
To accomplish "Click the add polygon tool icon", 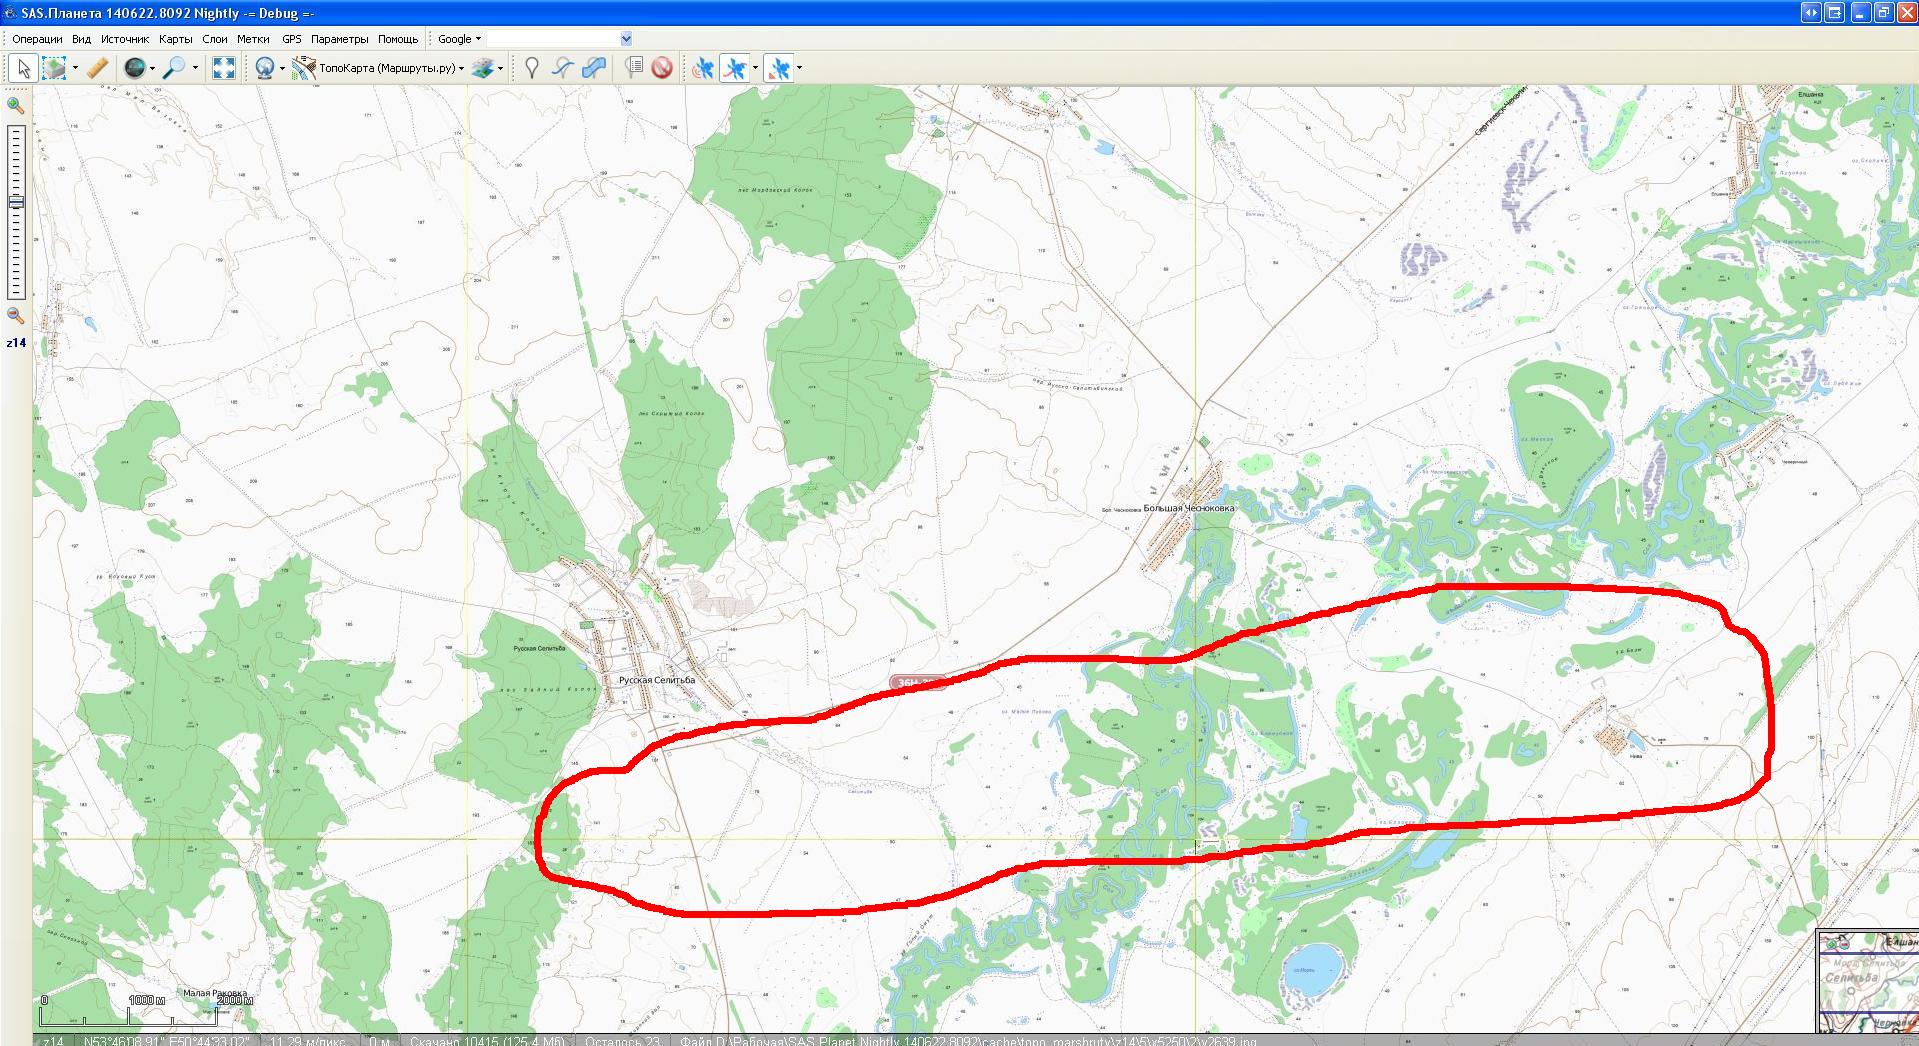I will point(594,68).
